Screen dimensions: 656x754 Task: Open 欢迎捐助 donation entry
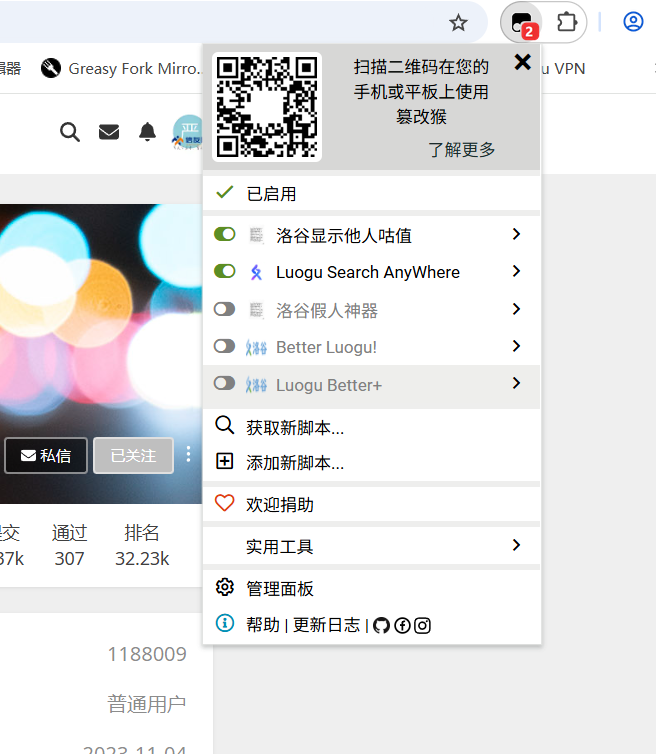pos(371,504)
